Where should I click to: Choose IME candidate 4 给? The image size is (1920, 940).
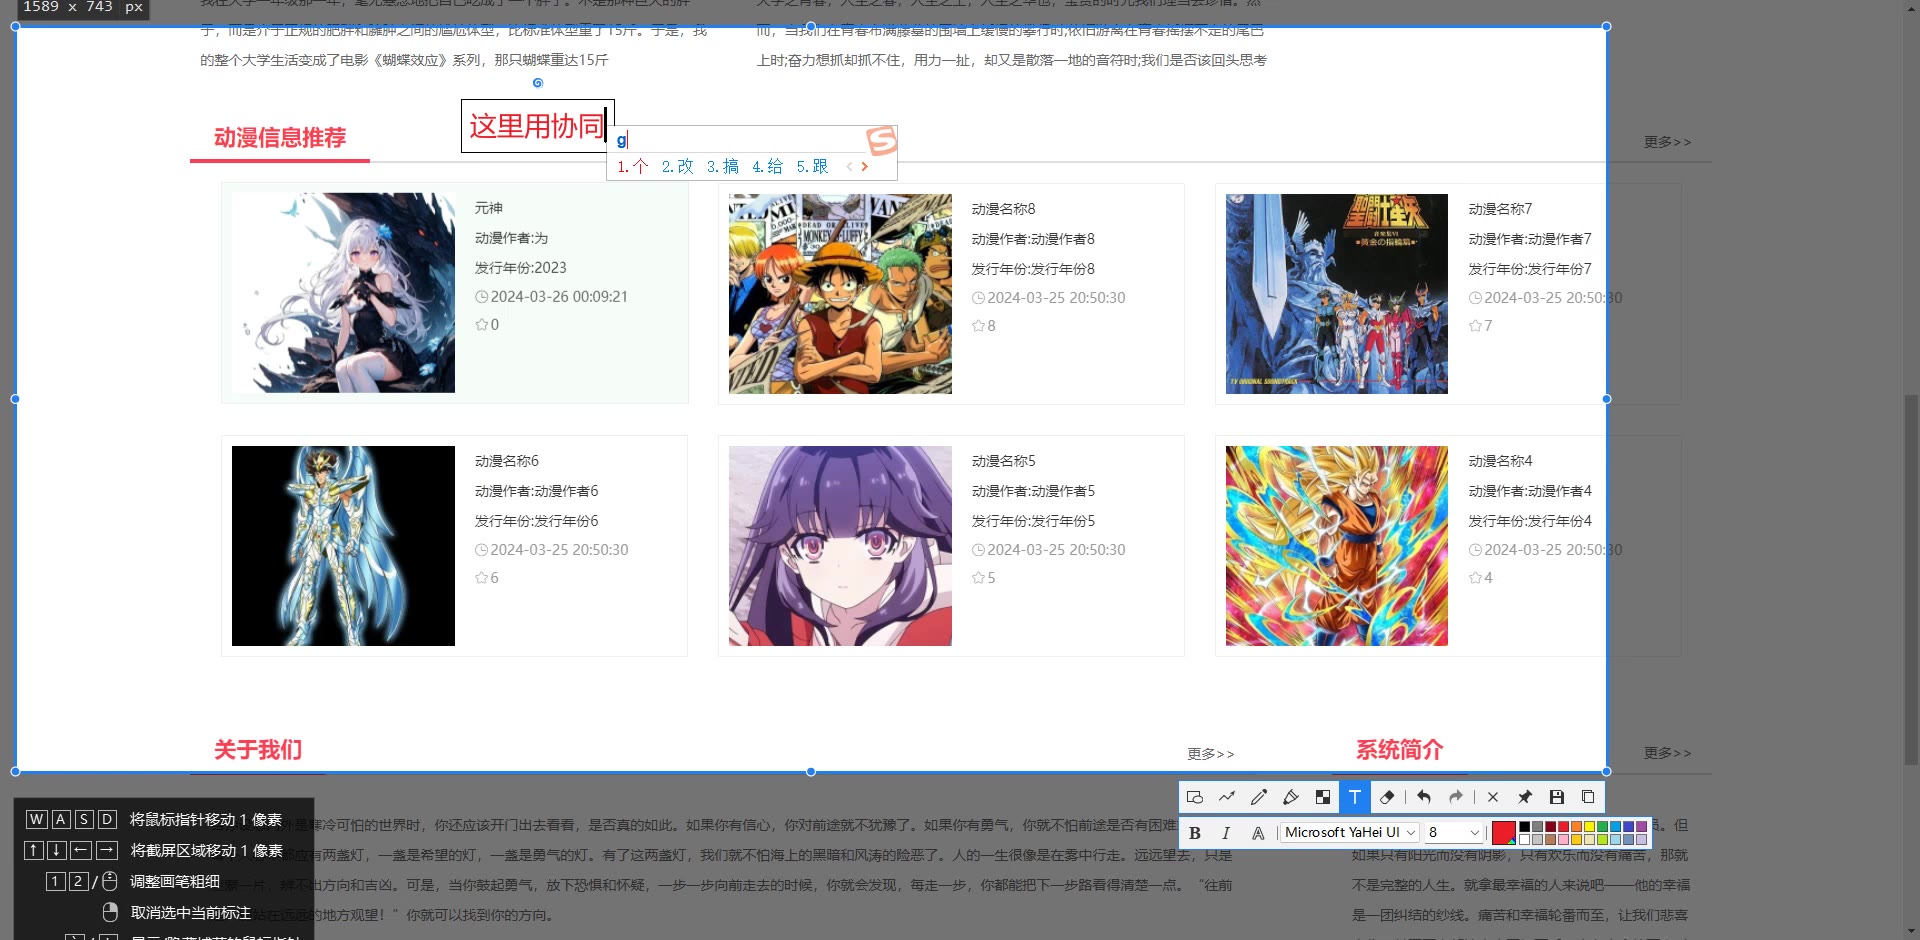click(x=768, y=166)
